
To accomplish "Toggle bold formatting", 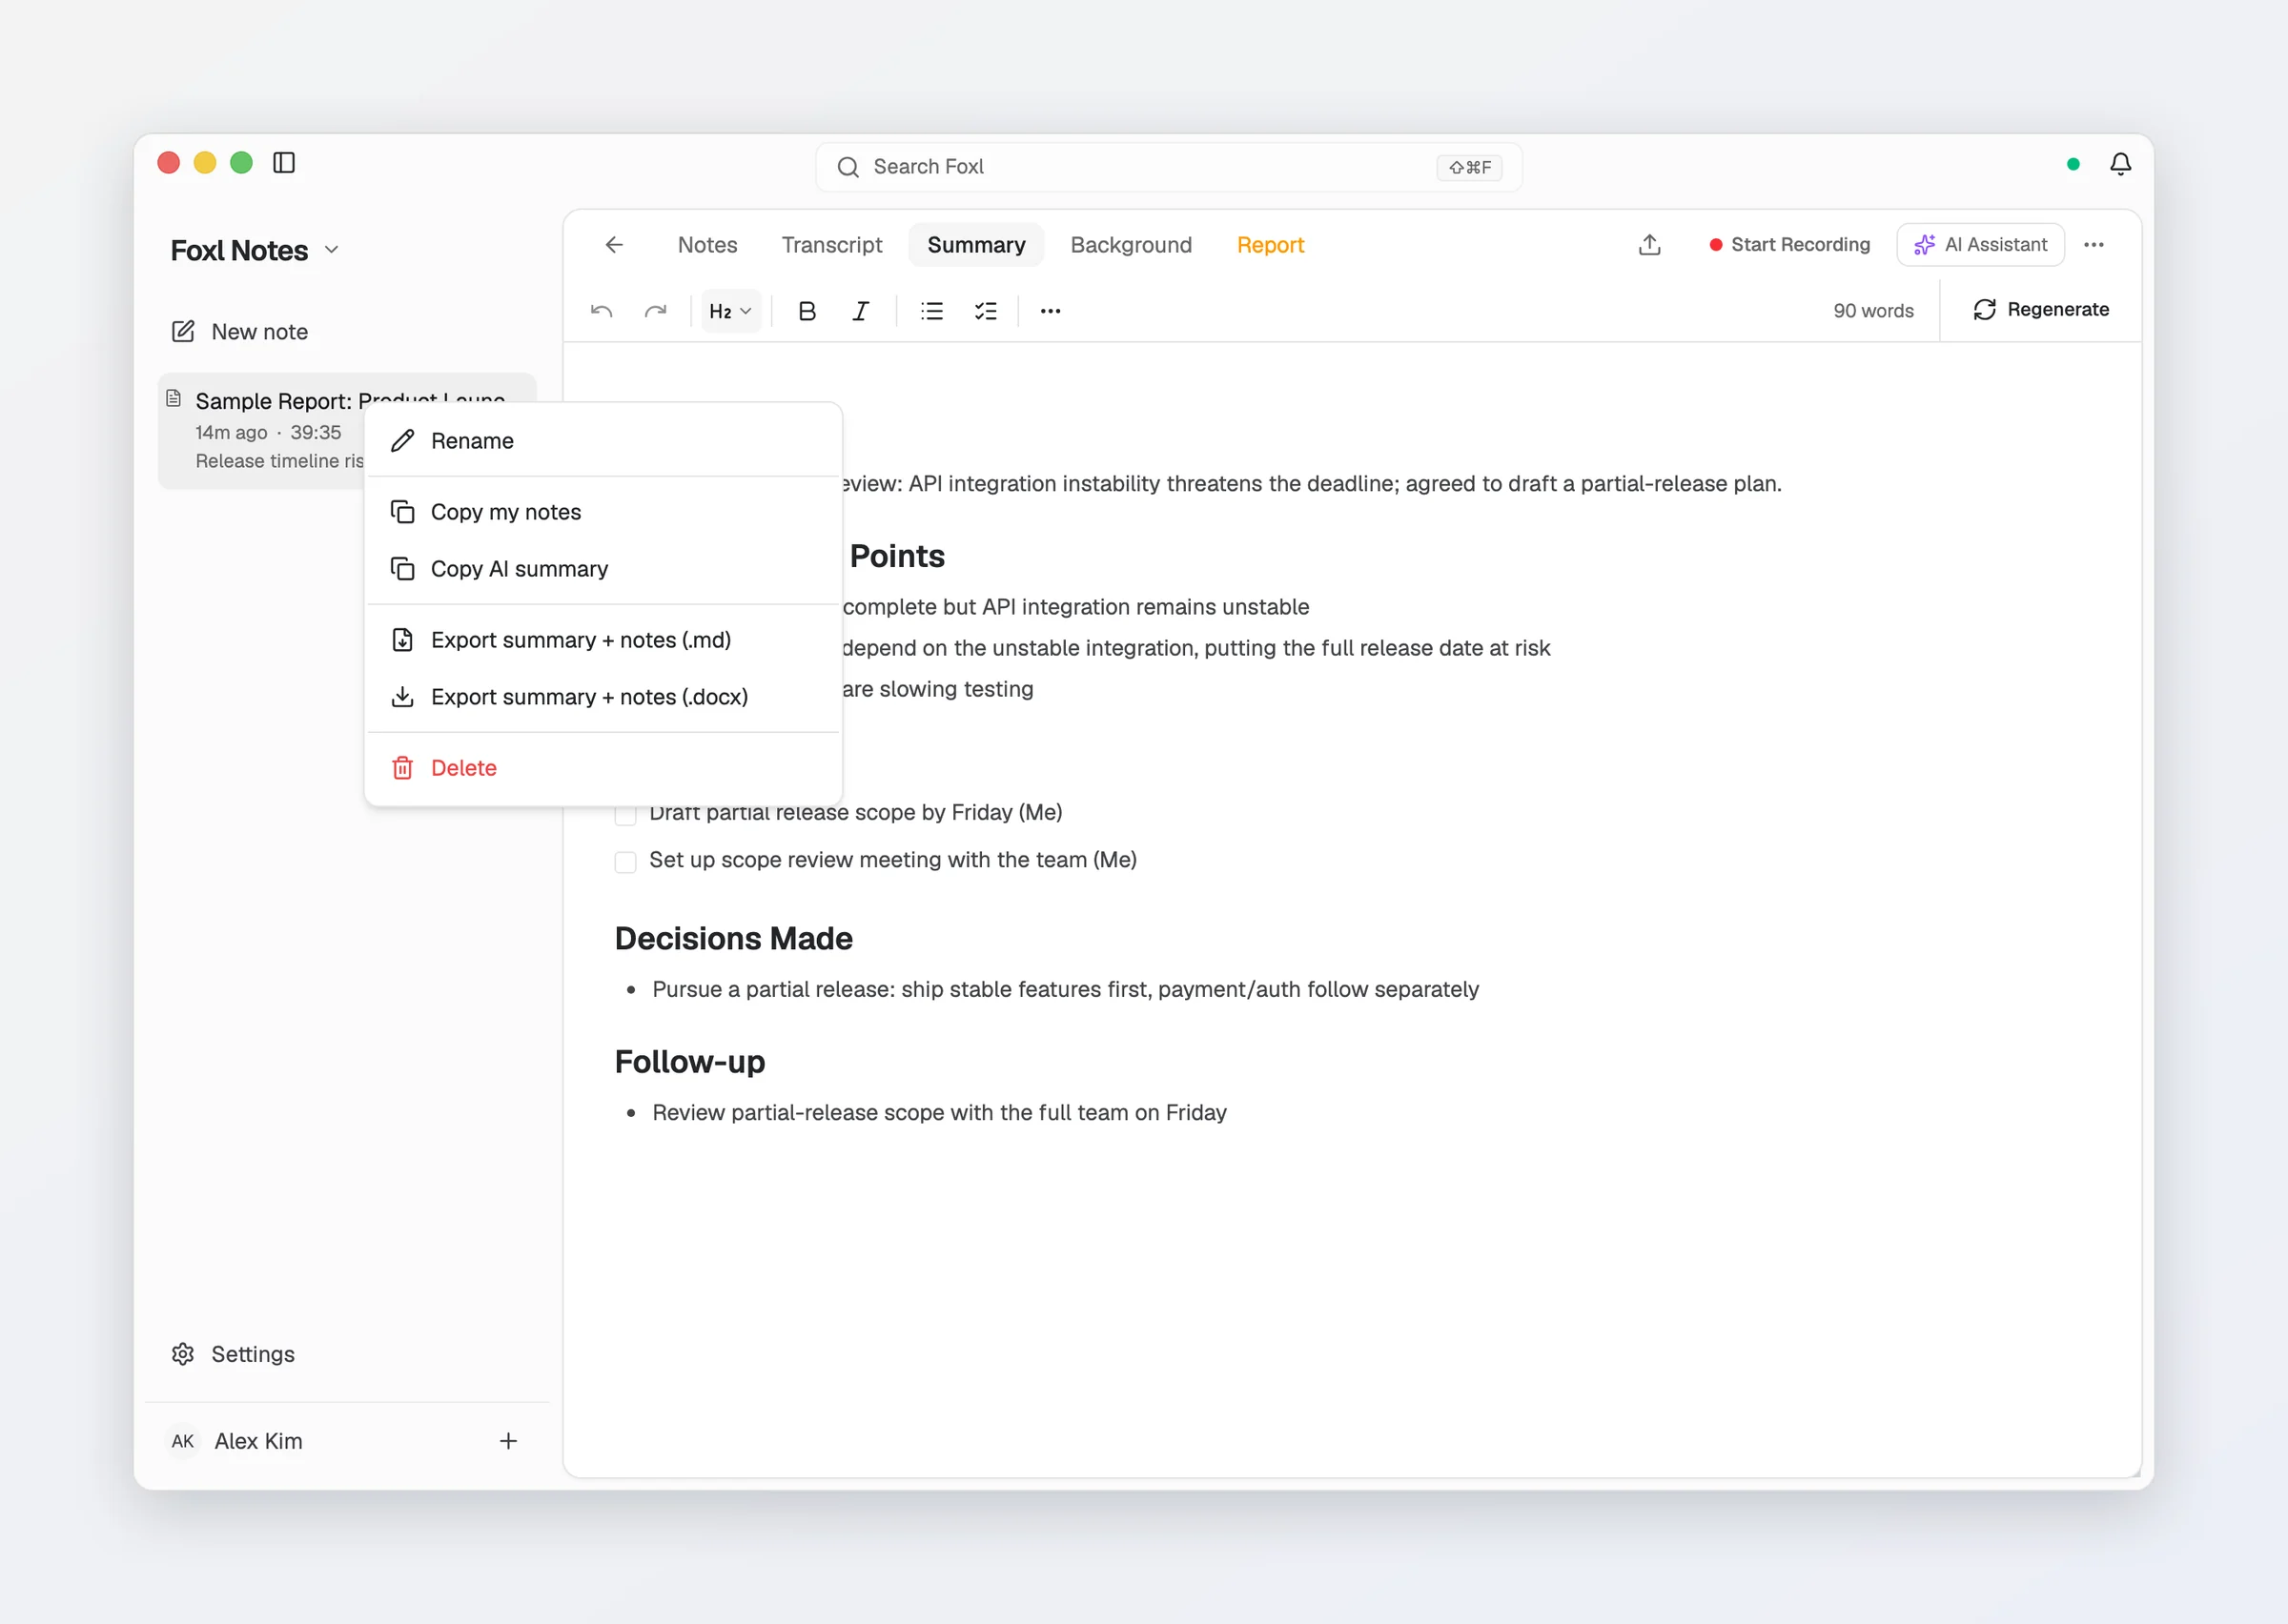I will (807, 311).
